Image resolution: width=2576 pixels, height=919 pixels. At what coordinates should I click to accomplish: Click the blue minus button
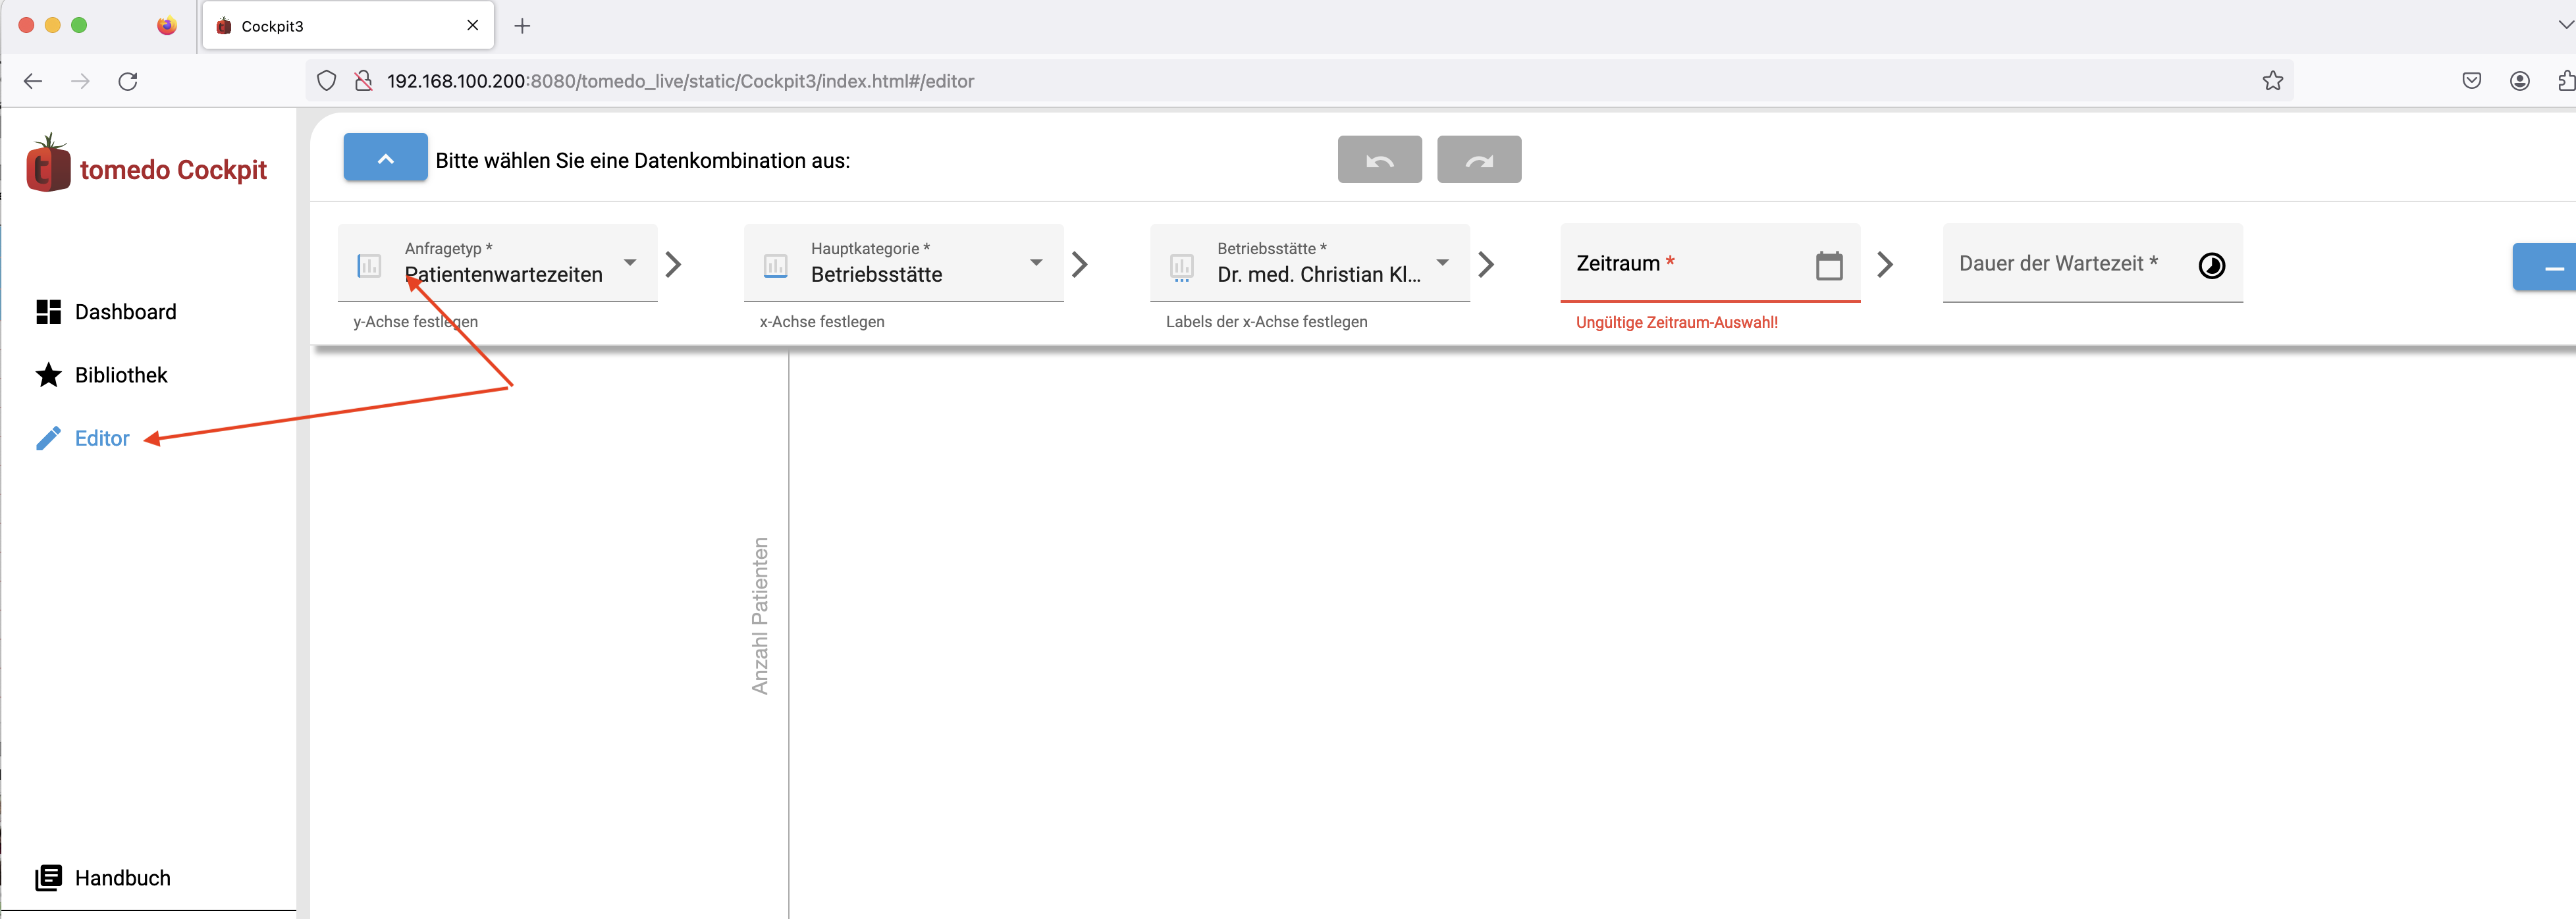click(2544, 267)
